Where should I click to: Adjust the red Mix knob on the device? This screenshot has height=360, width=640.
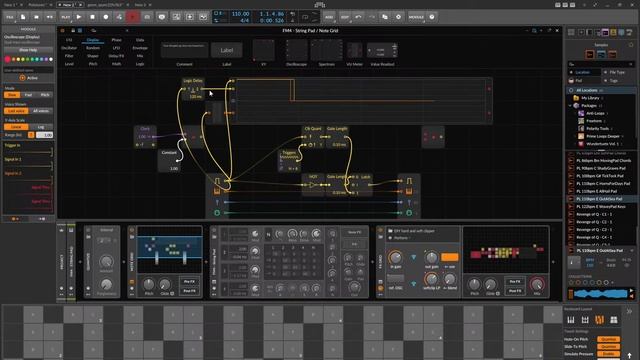pyautogui.click(x=537, y=284)
